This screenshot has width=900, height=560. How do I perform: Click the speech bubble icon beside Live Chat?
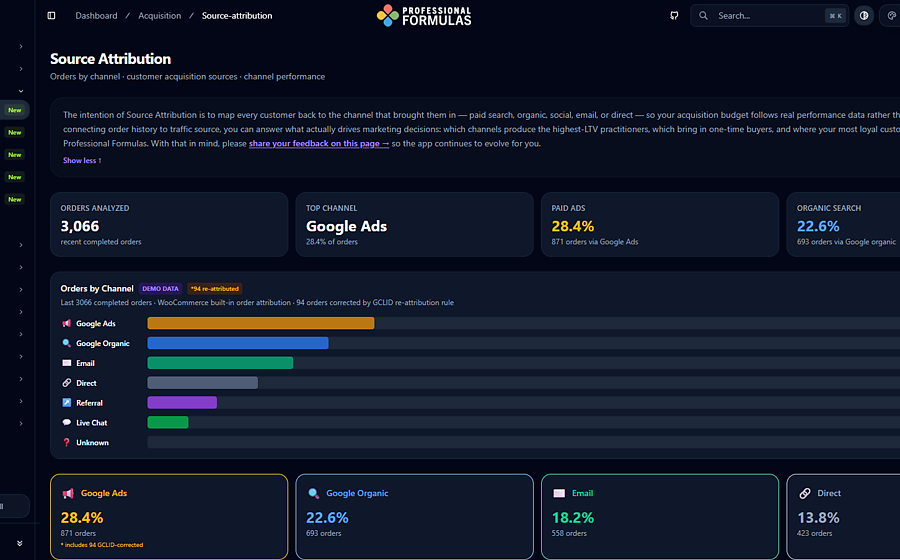click(x=67, y=422)
